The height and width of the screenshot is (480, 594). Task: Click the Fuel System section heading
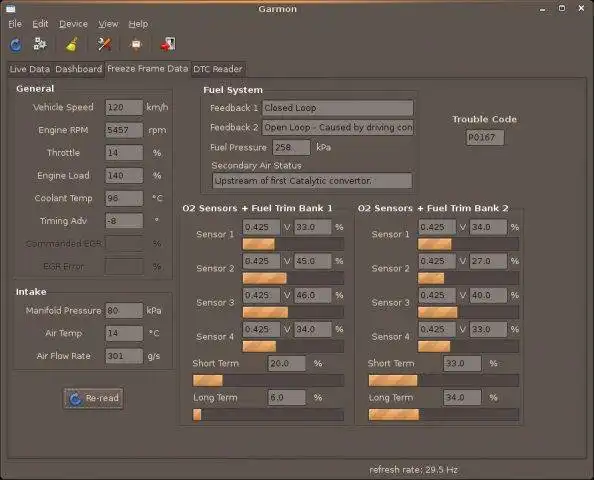click(x=233, y=90)
